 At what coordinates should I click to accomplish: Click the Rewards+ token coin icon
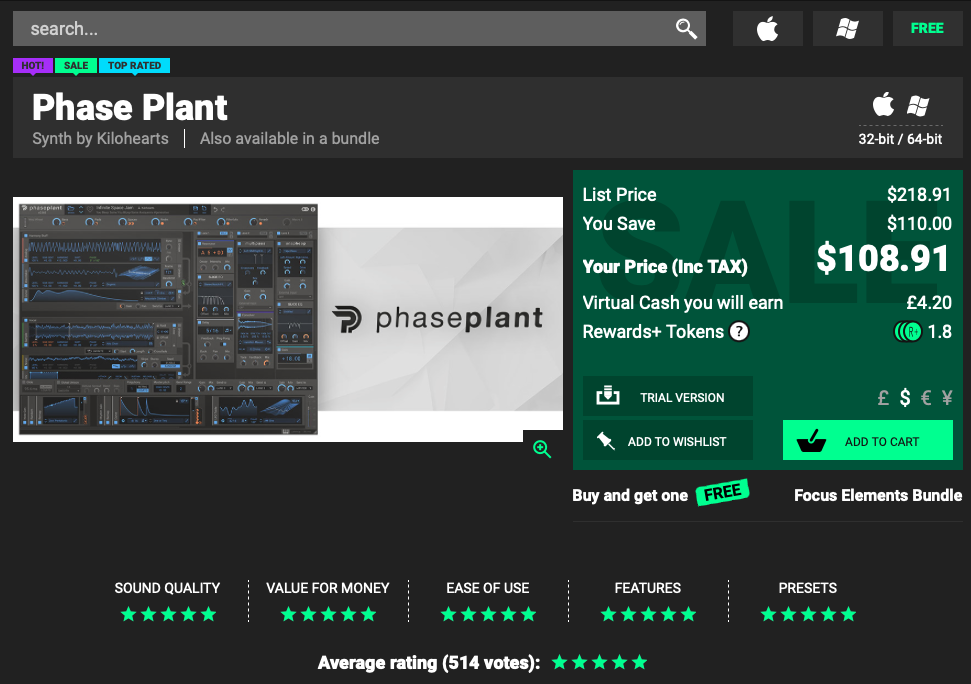click(x=908, y=332)
